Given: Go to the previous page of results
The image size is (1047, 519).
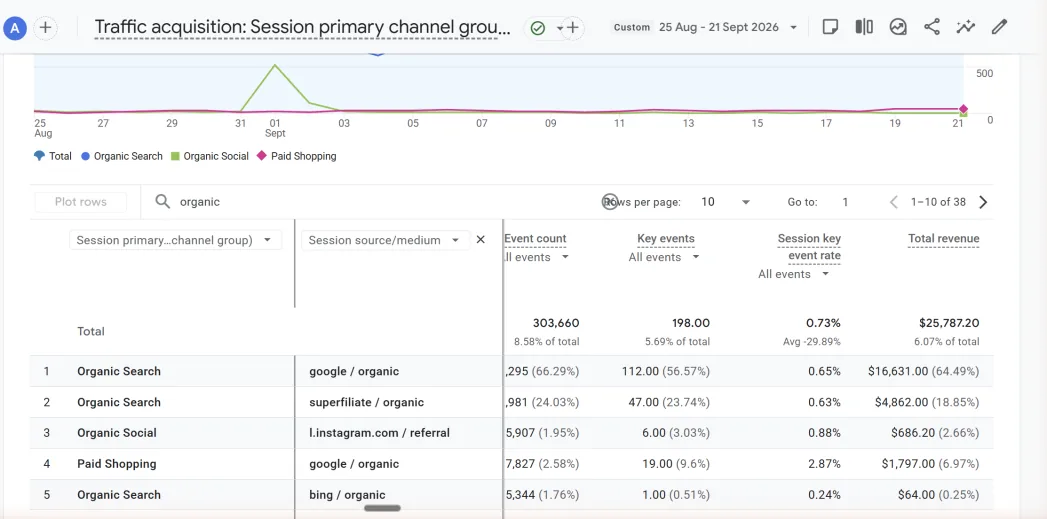Looking at the screenshot, I should [893, 202].
